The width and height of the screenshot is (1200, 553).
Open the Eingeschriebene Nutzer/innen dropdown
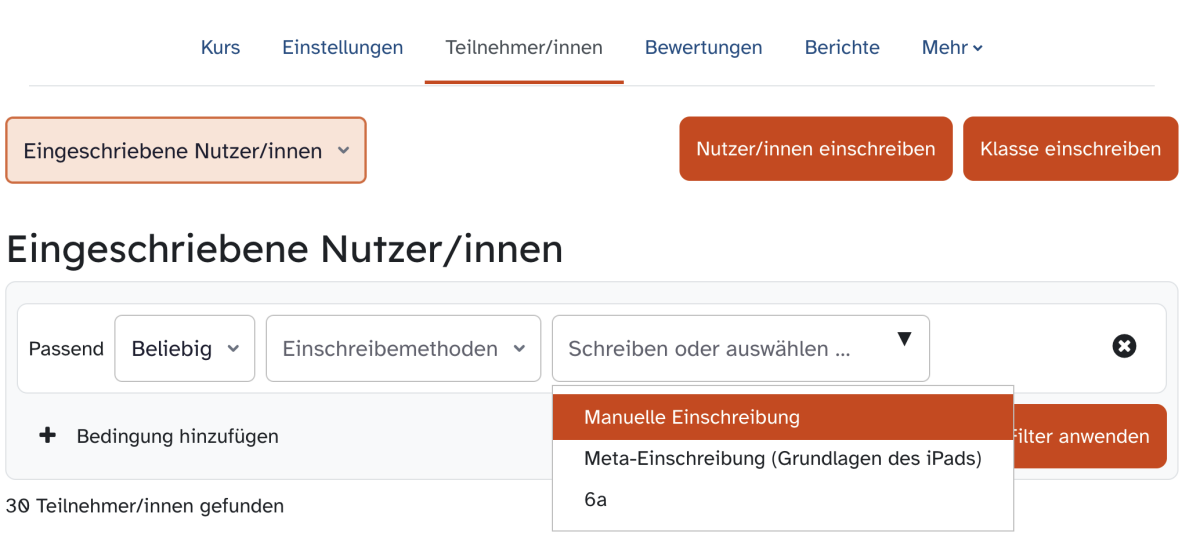pyautogui.click(x=186, y=150)
